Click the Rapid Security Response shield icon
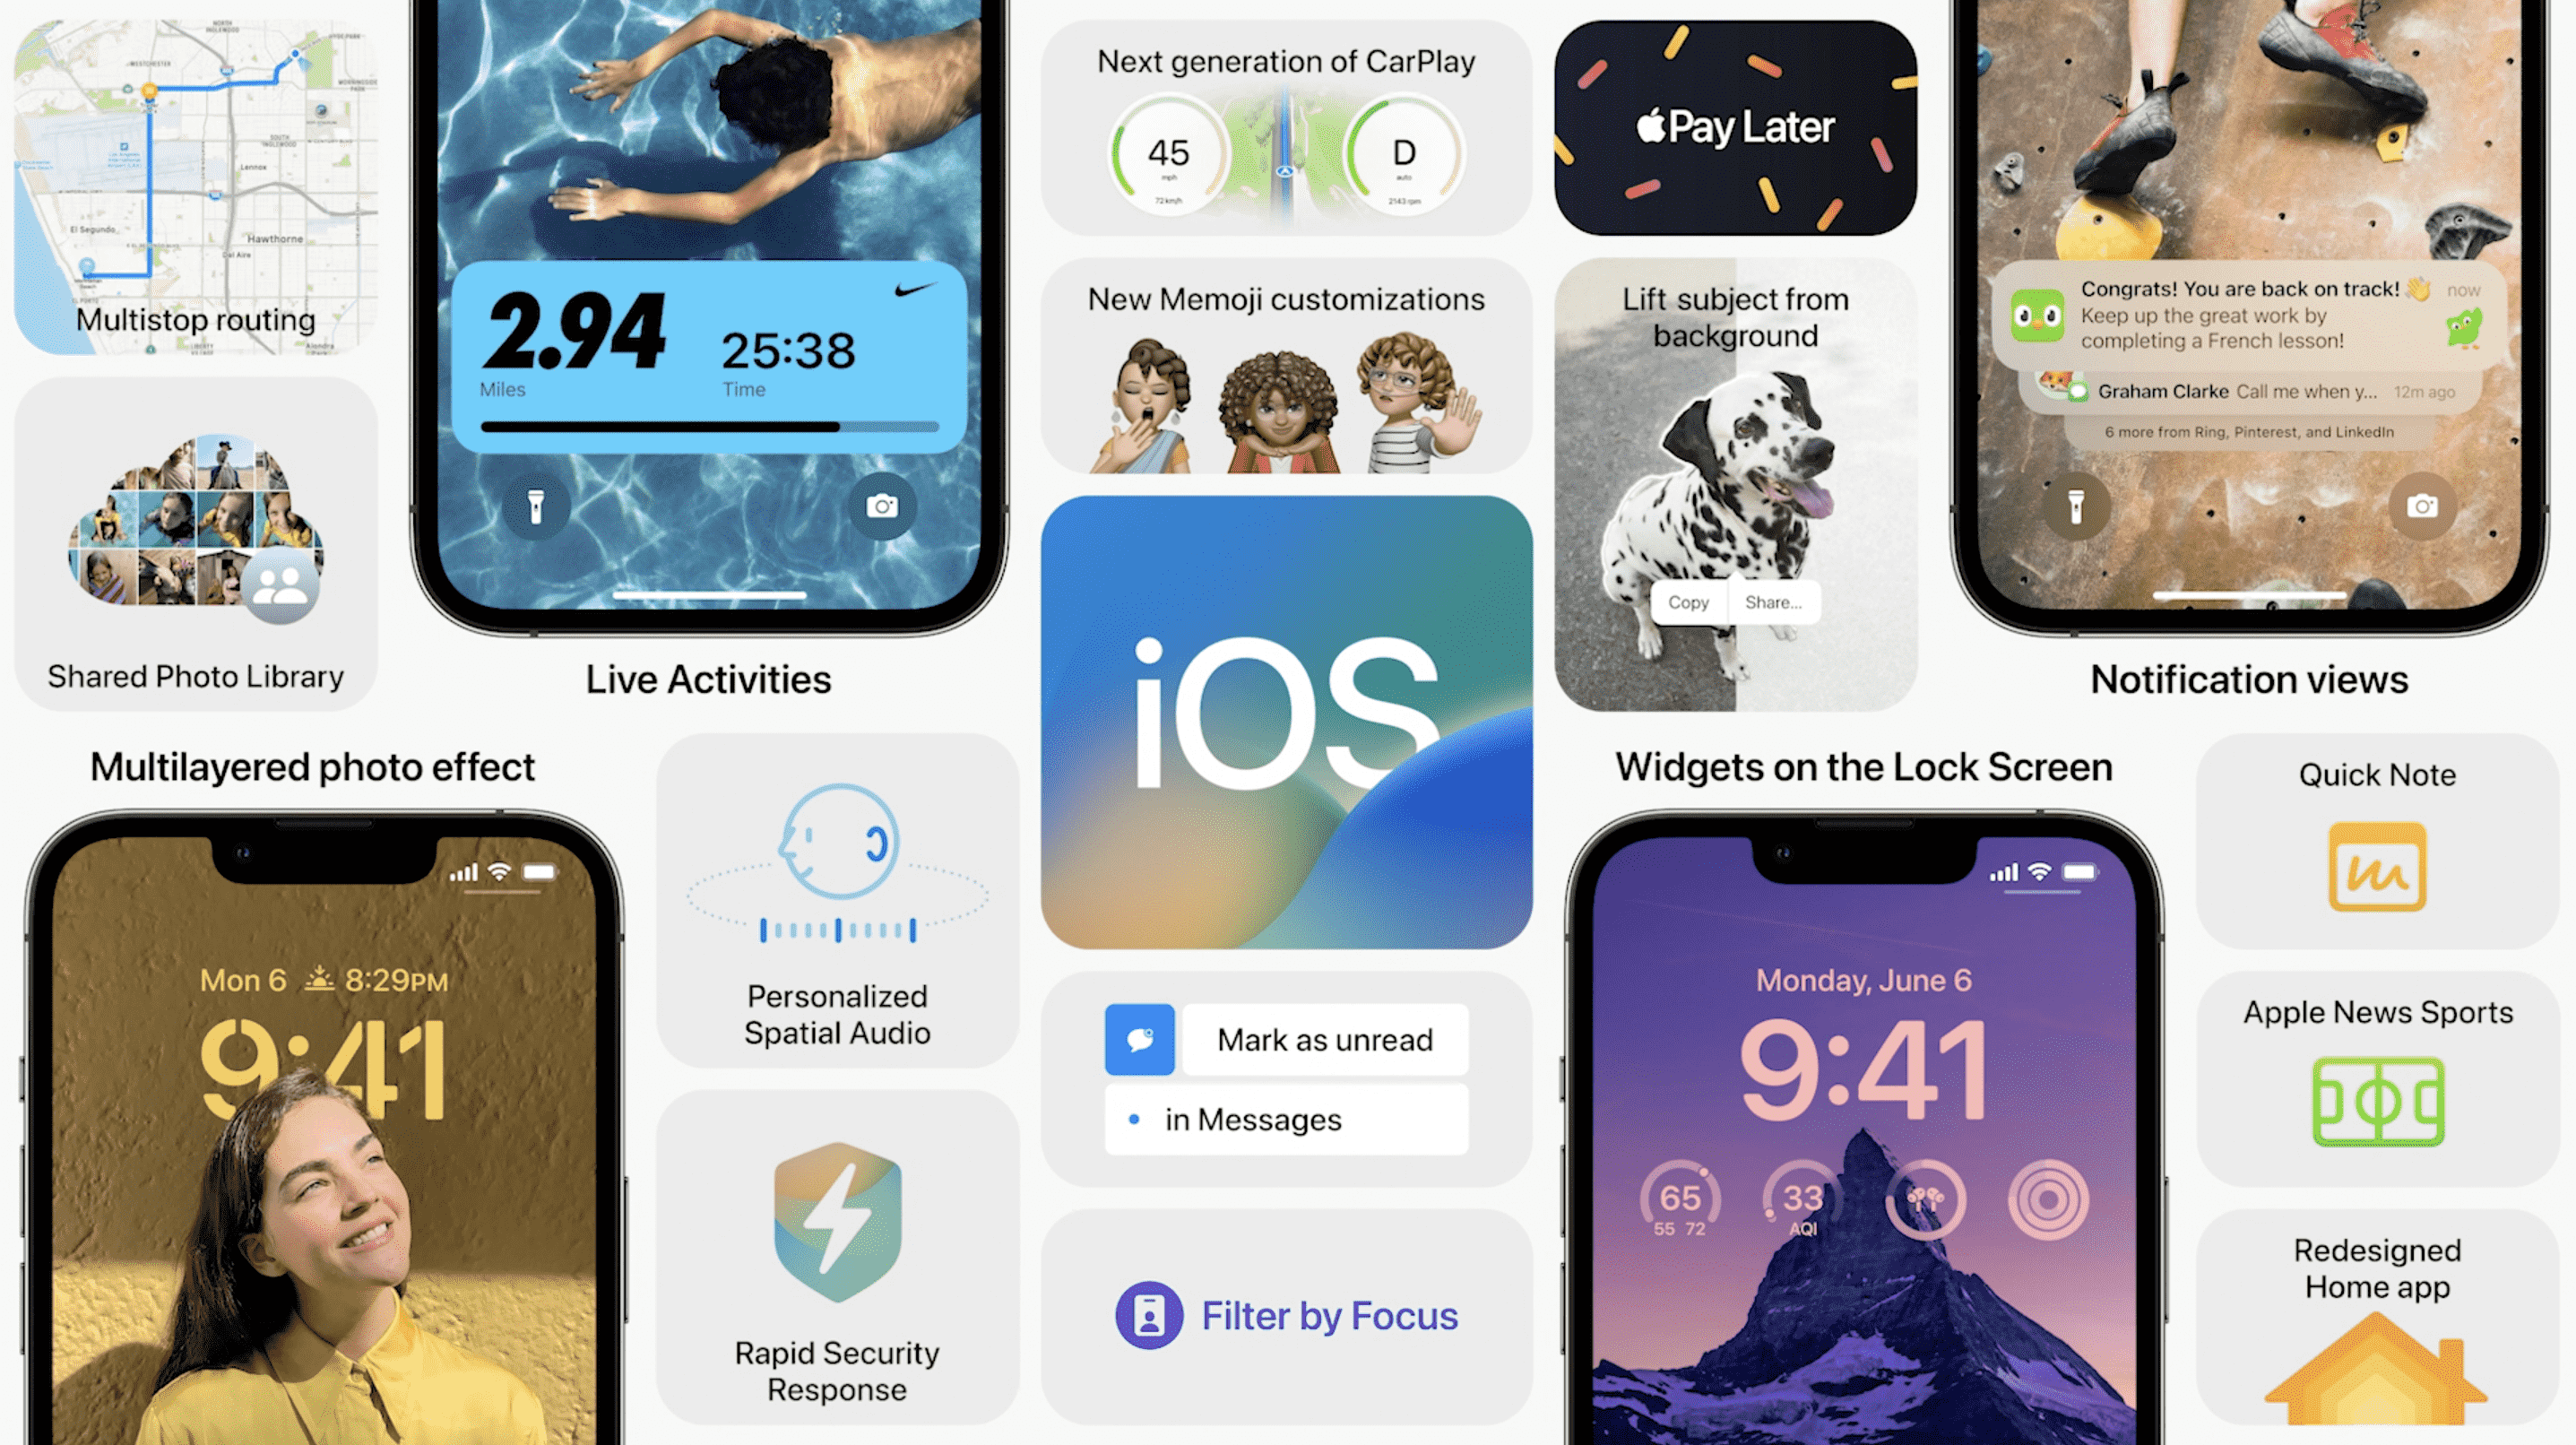The image size is (2576, 1445). pos(835,1227)
